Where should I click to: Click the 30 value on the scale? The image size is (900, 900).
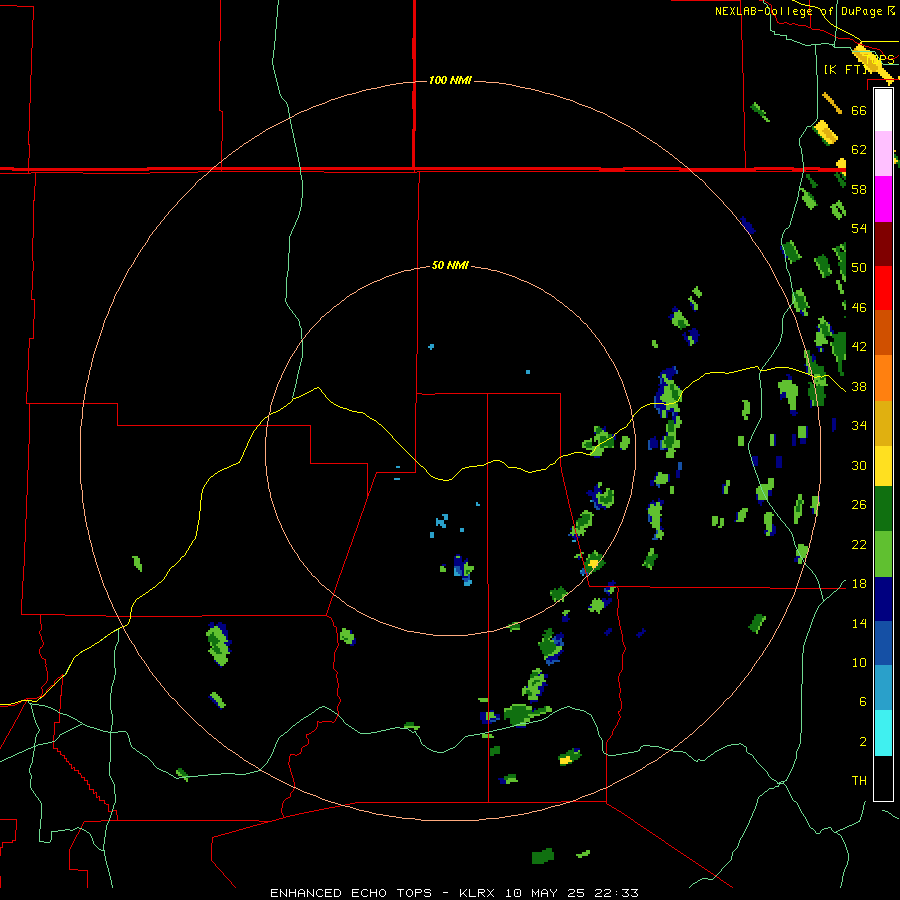(x=859, y=465)
